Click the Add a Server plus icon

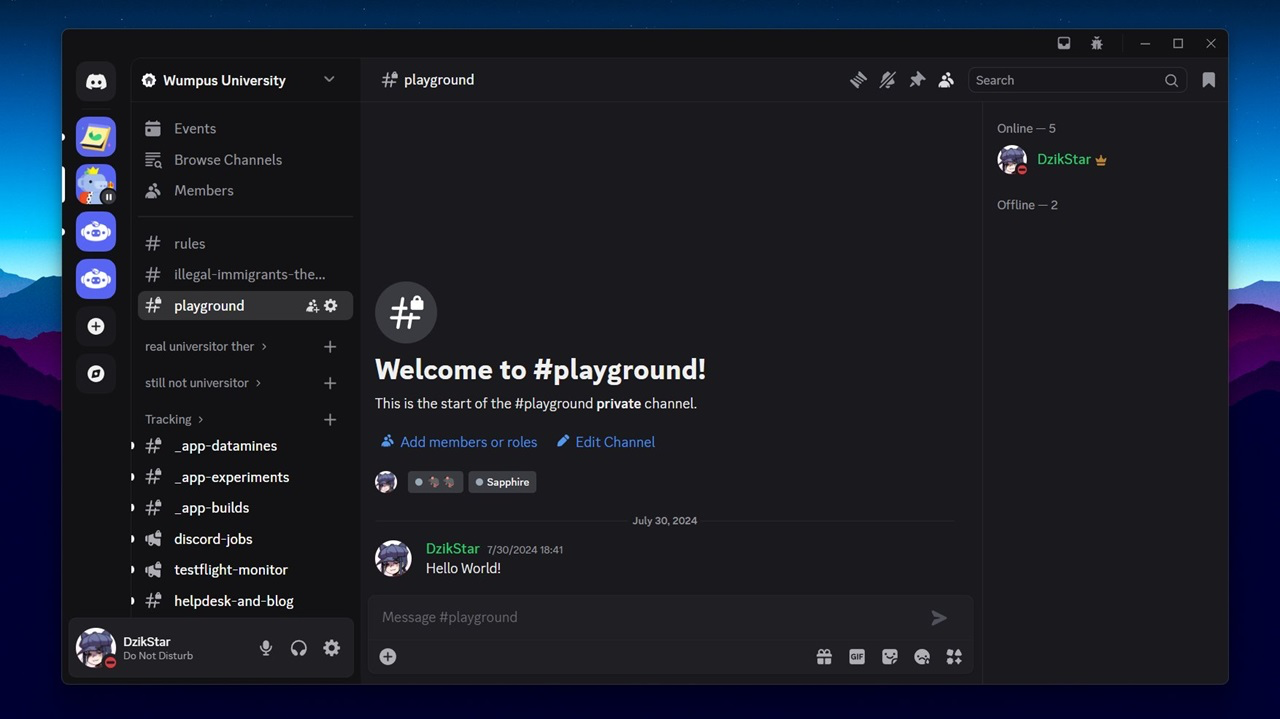coord(96,326)
